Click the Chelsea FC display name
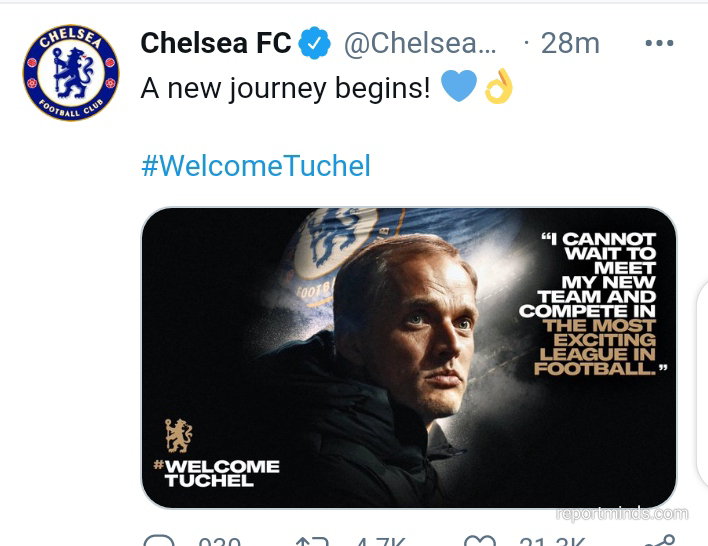Screen dimensions: 708x546 pos(216,43)
